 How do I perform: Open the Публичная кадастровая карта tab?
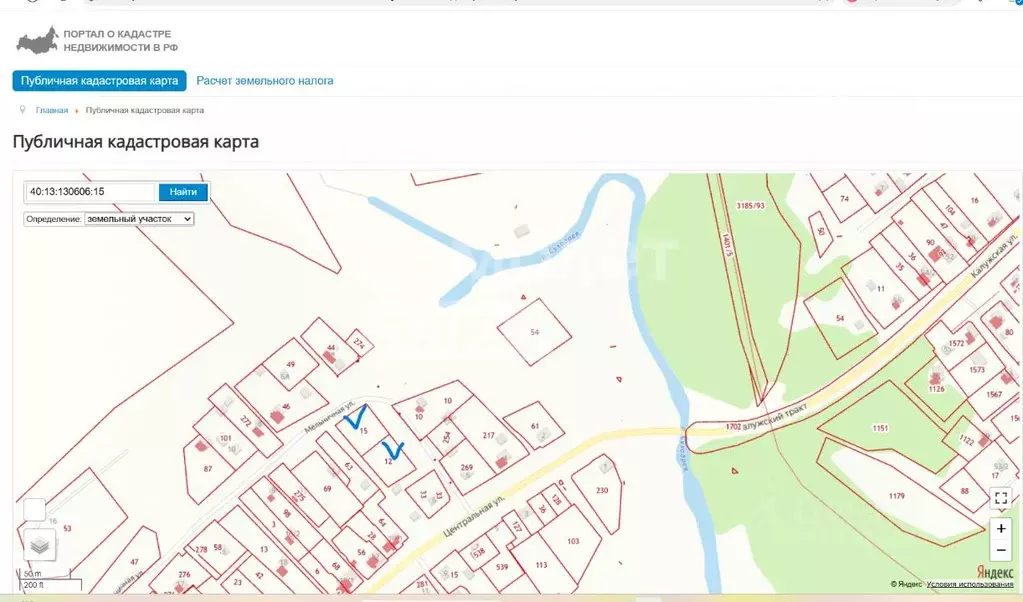click(99, 81)
